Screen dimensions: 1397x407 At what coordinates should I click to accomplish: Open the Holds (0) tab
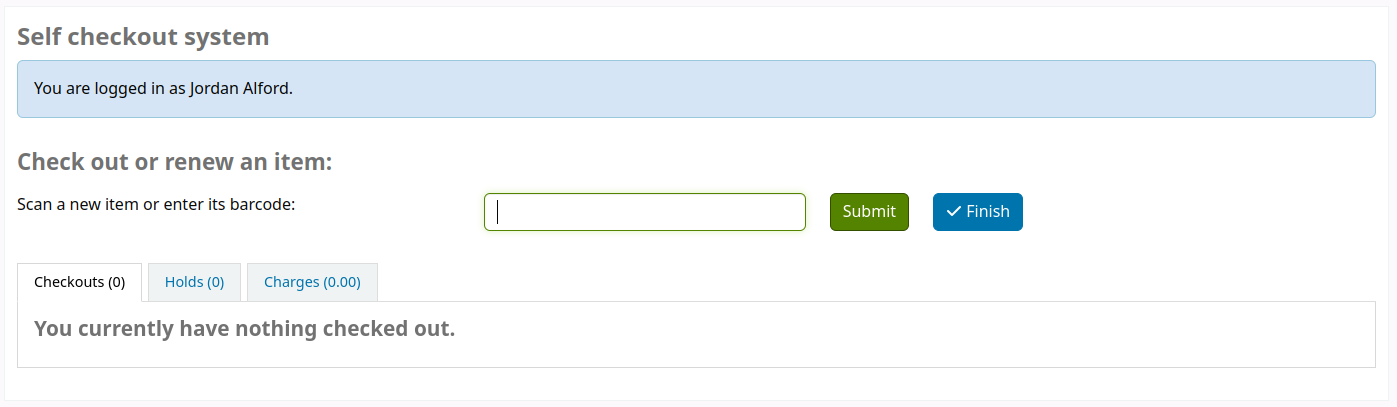click(x=194, y=282)
